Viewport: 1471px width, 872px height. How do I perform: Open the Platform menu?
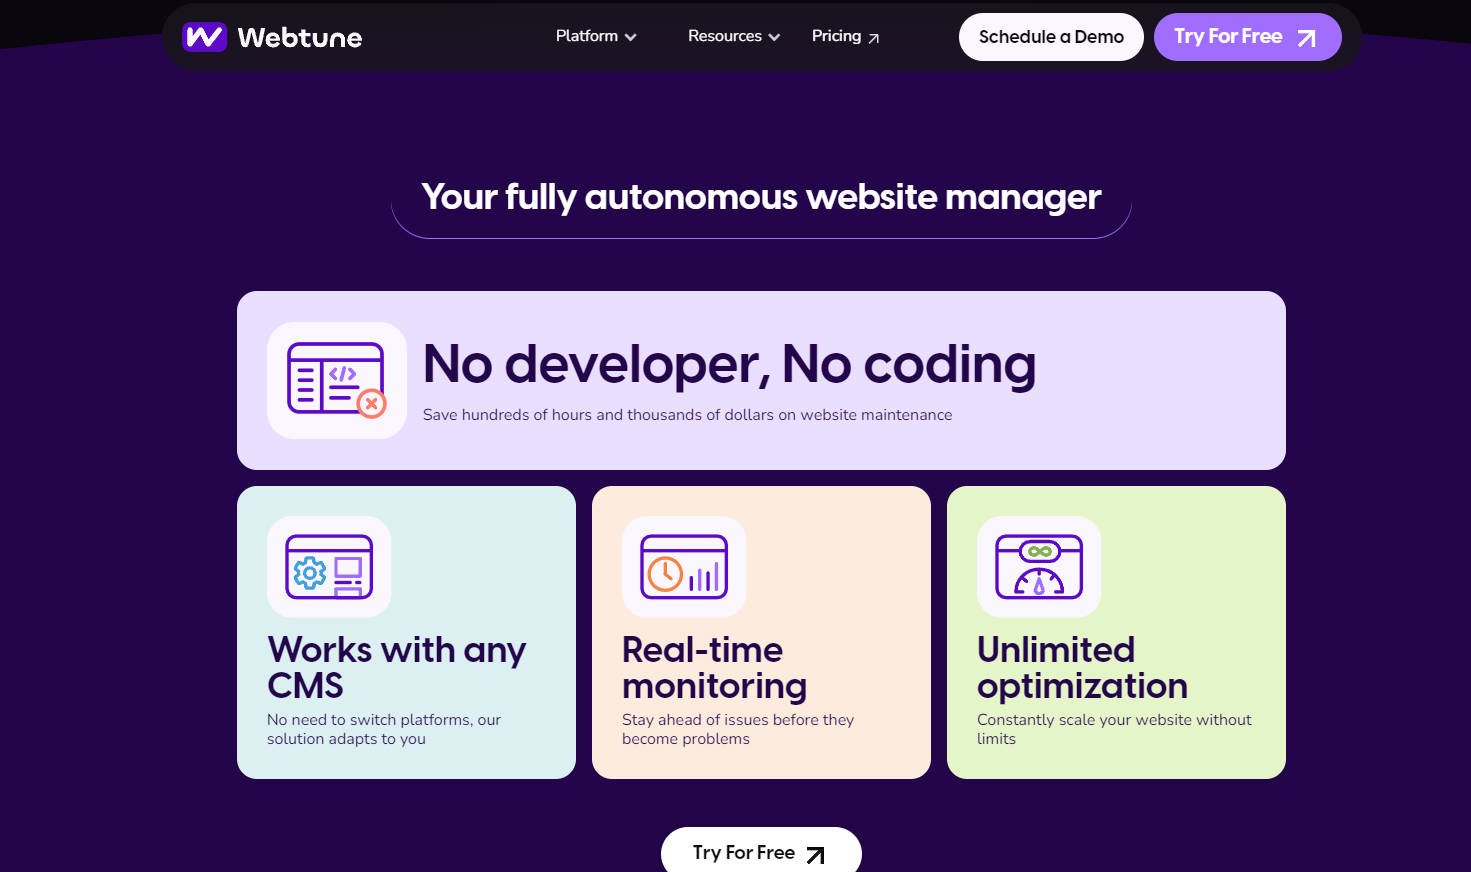pos(585,36)
